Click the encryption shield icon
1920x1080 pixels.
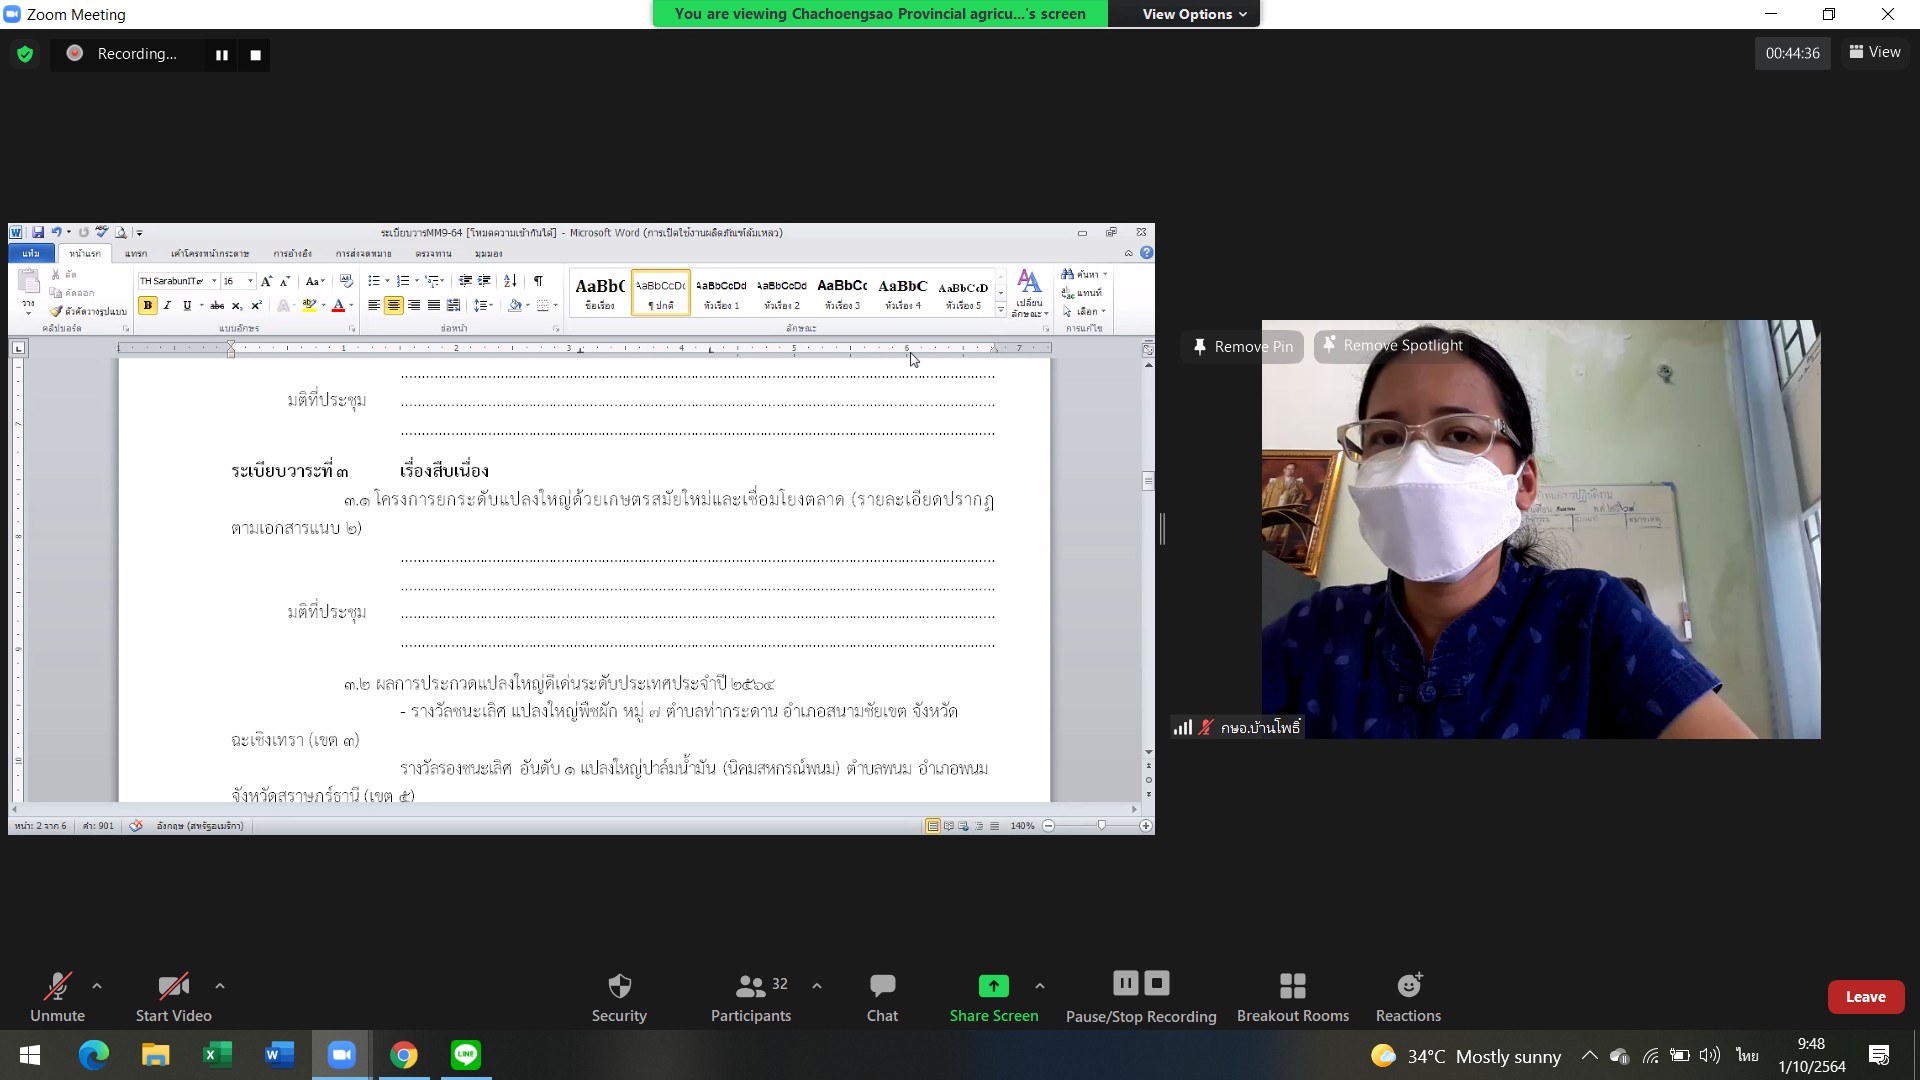(x=25, y=54)
